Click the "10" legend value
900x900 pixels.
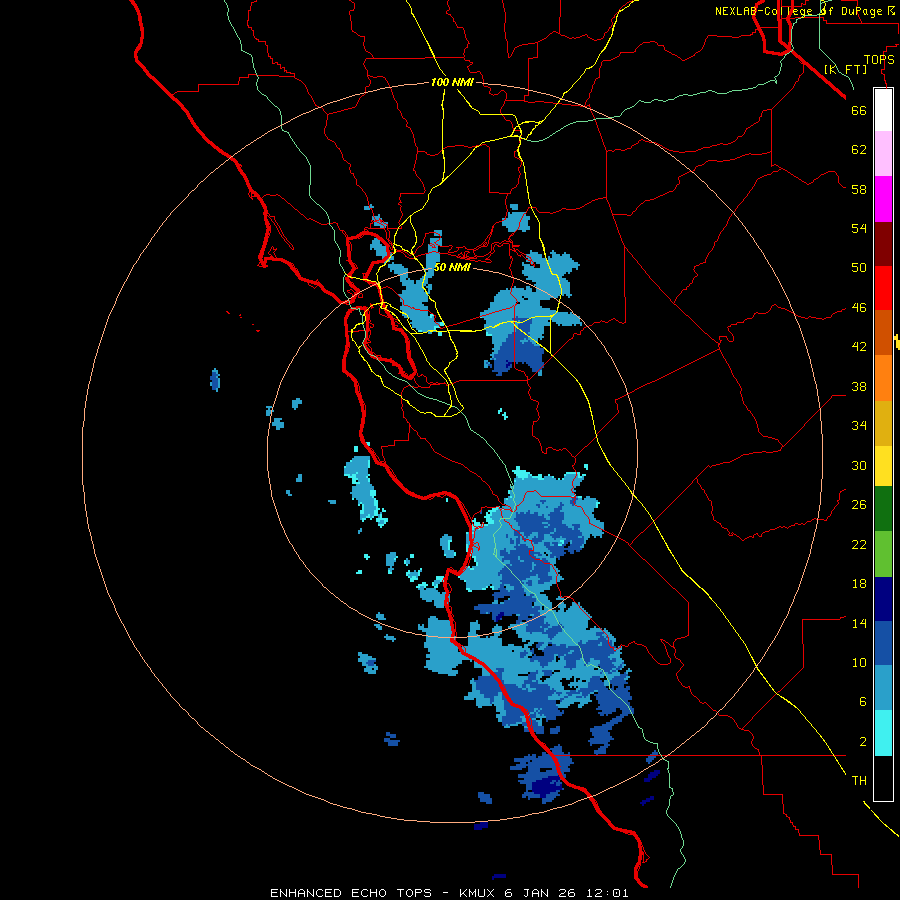(x=859, y=663)
